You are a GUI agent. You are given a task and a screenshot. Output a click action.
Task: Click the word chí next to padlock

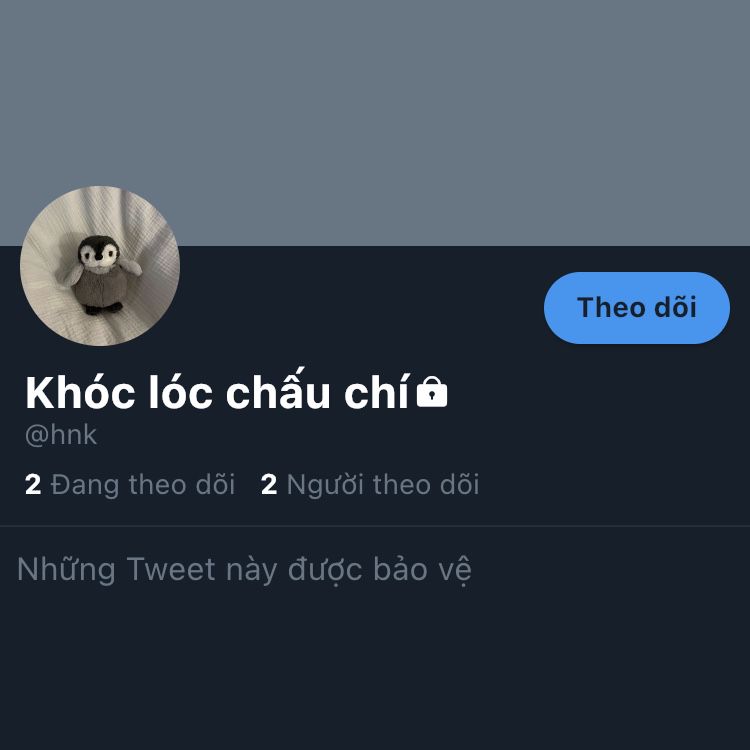point(377,392)
